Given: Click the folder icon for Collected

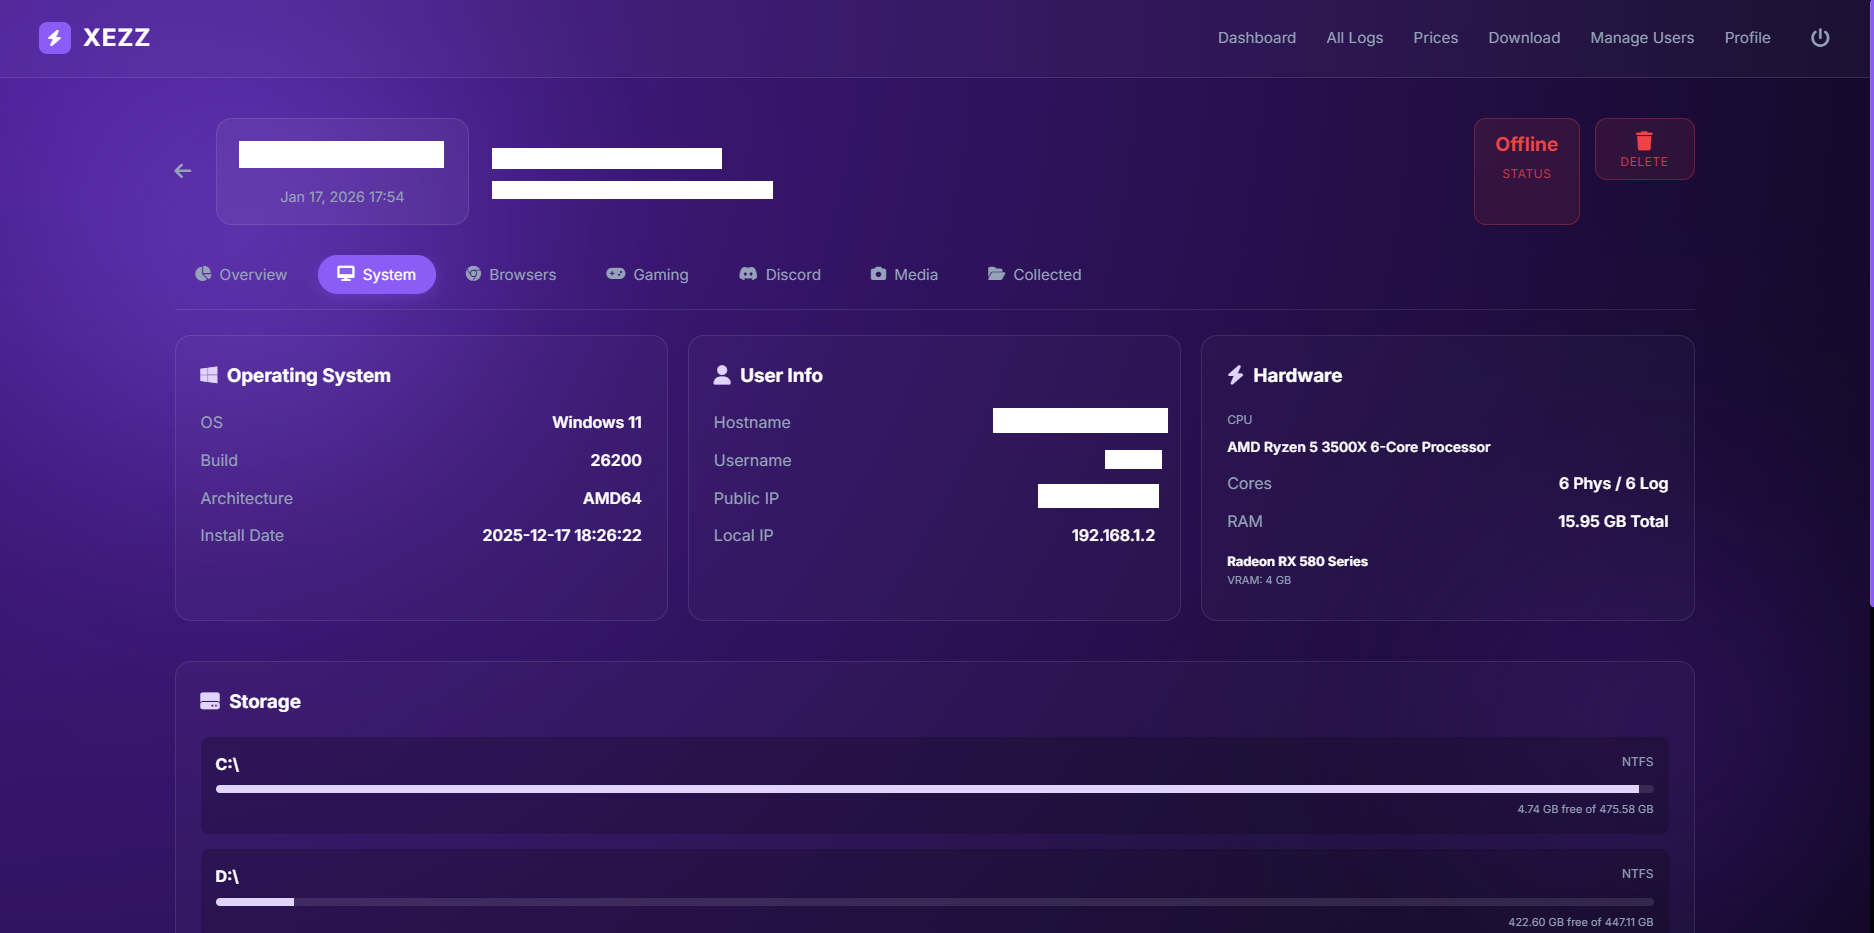Looking at the screenshot, I should point(996,274).
